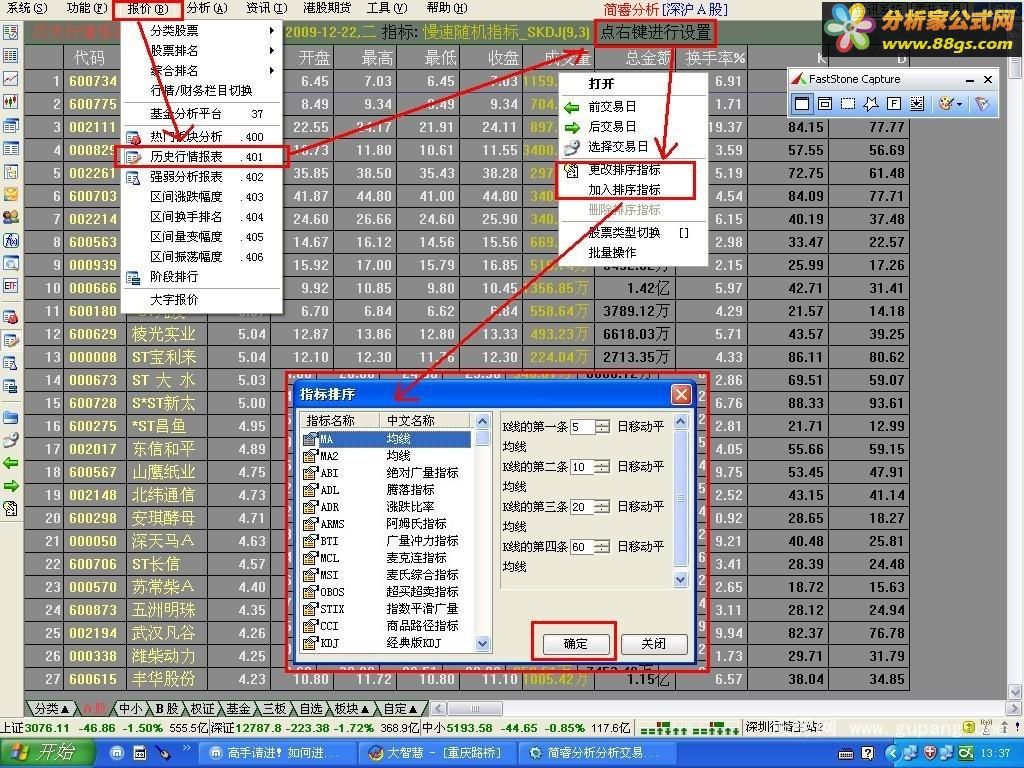
Task: Click the green right arrow sidebar icon
Action: click(x=10, y=486)
